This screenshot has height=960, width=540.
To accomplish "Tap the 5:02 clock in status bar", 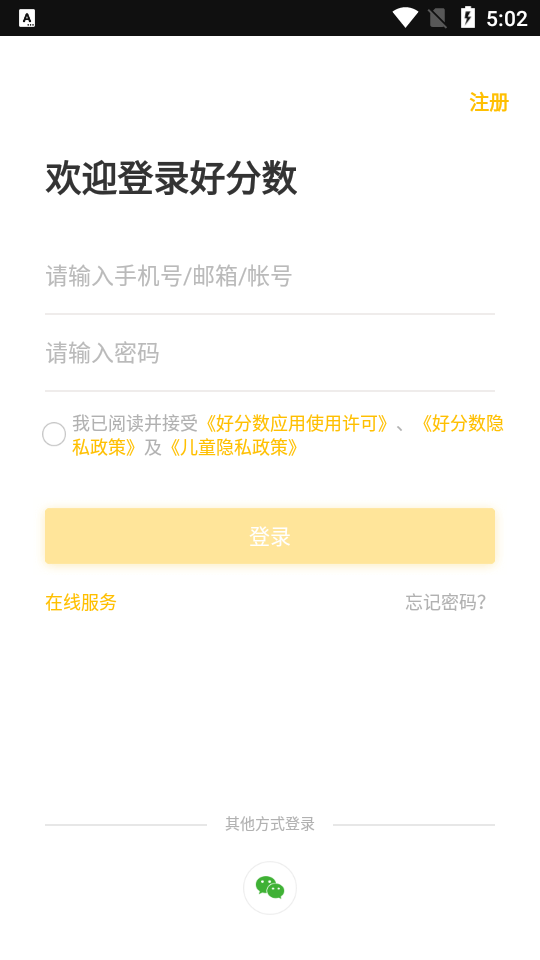I will [507, 19].
